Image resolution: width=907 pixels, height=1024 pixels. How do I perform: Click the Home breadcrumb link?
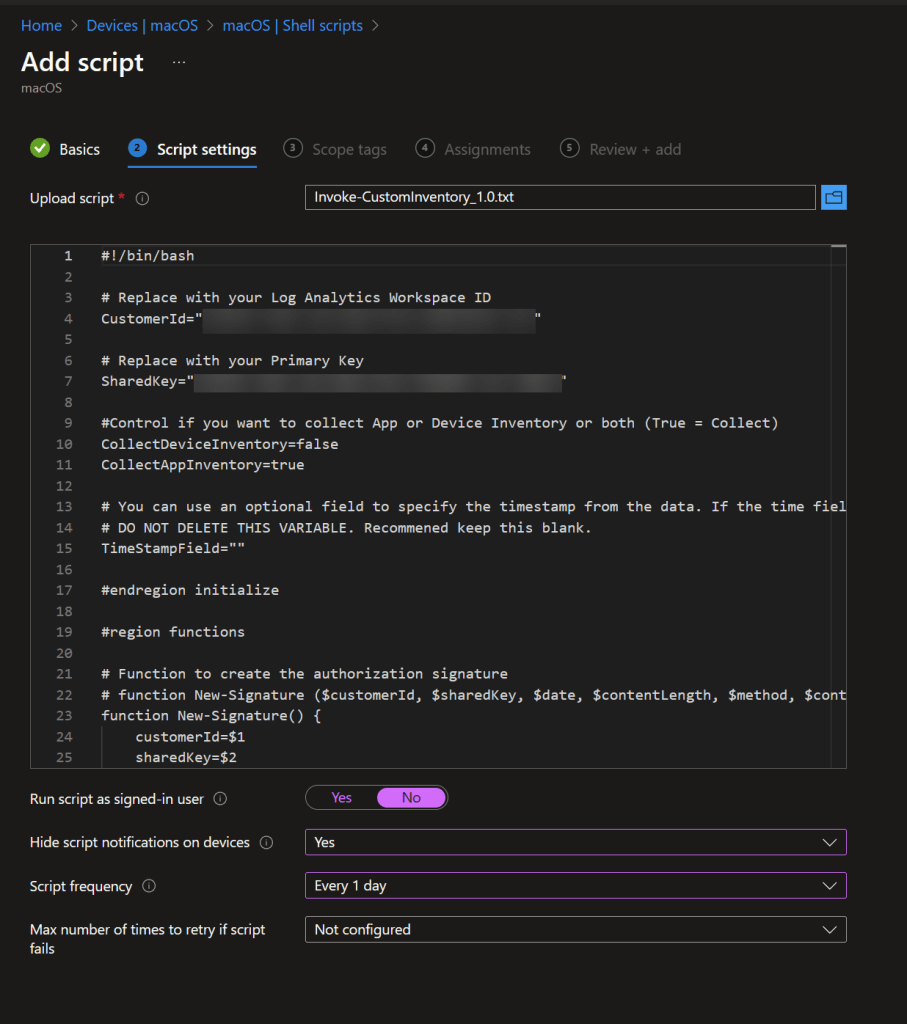pyautogui.click(x=41, y=26)
